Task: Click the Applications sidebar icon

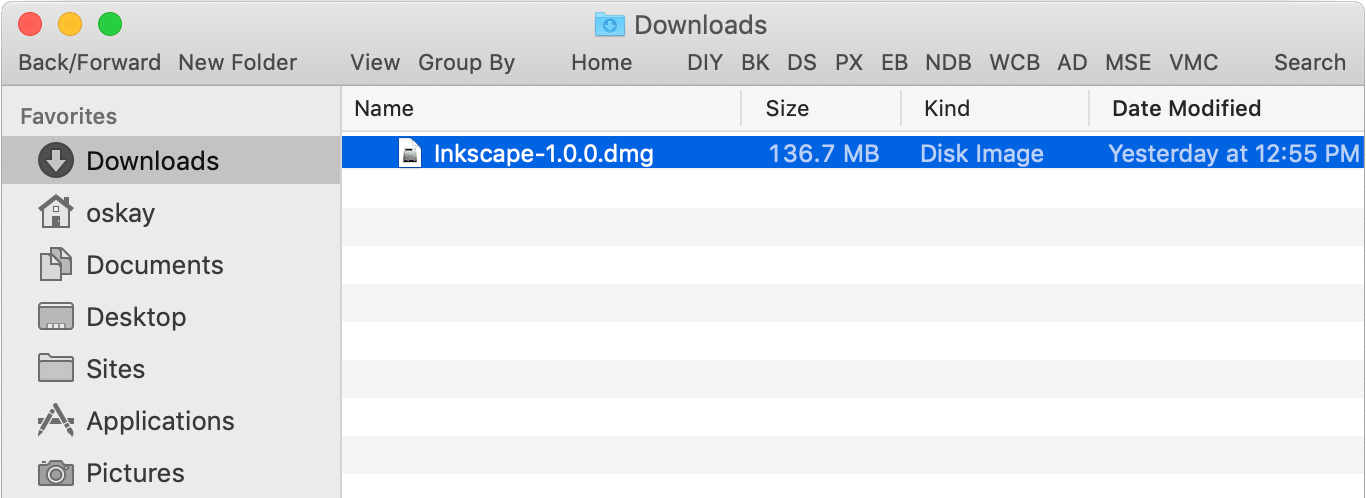Action: point(56,420)
